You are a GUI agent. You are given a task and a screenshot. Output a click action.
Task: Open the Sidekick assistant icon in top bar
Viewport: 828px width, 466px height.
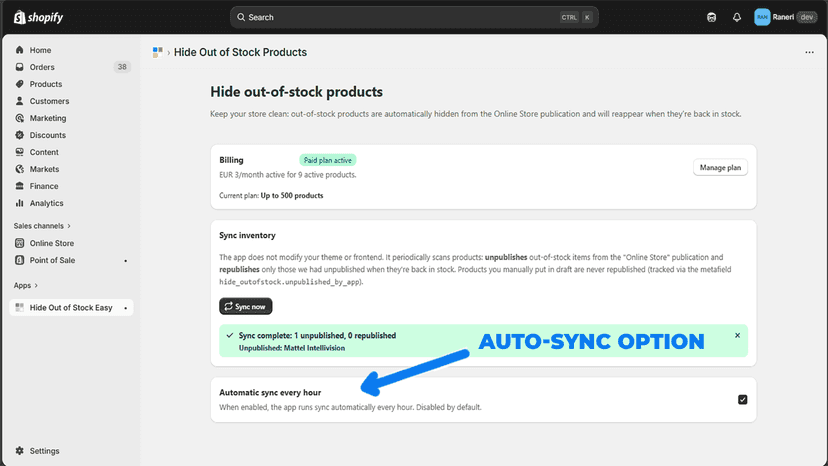pos(711,17)
